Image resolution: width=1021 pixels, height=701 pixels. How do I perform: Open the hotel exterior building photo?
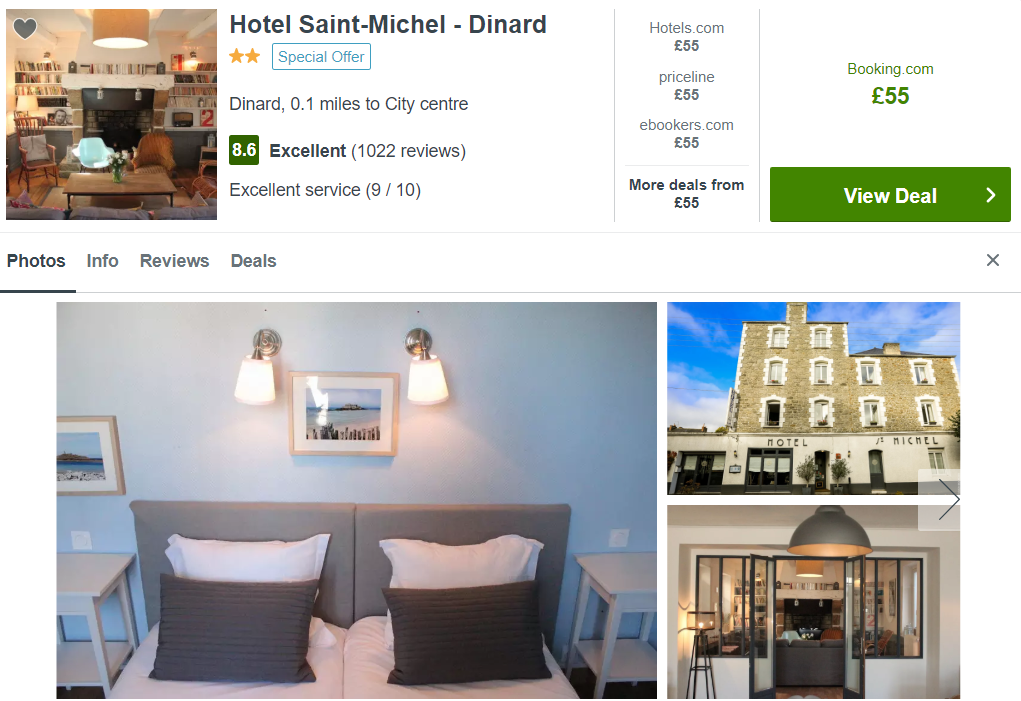pos(813,398)
